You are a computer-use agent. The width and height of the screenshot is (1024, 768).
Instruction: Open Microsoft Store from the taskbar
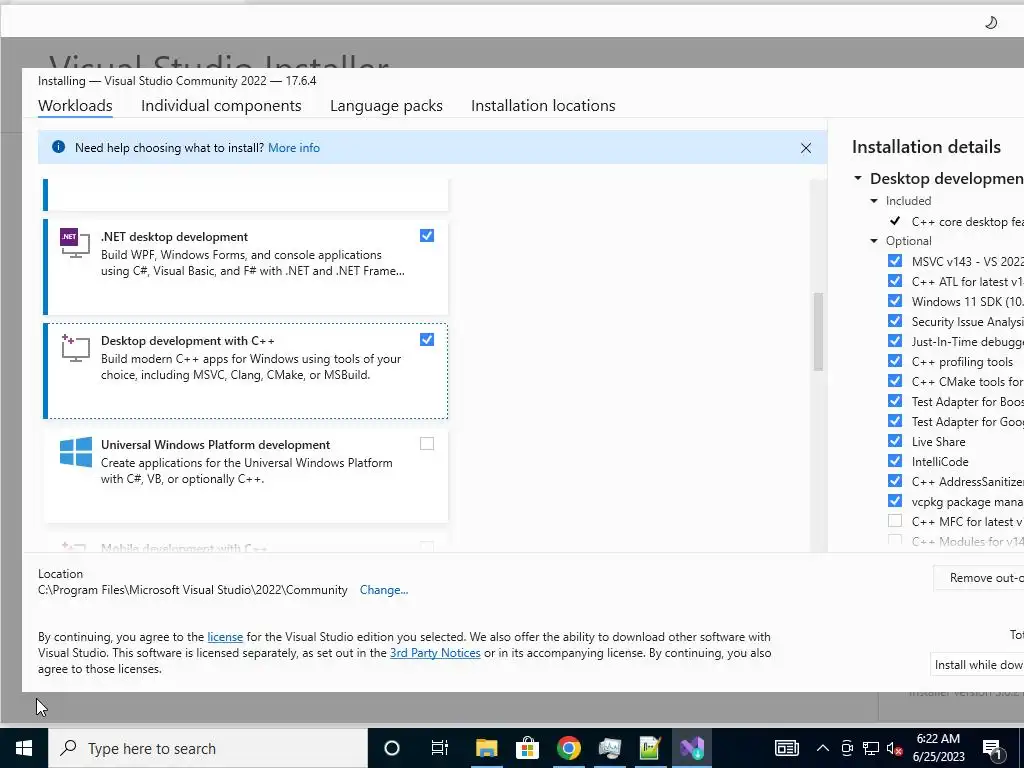(x=527, y=748)
